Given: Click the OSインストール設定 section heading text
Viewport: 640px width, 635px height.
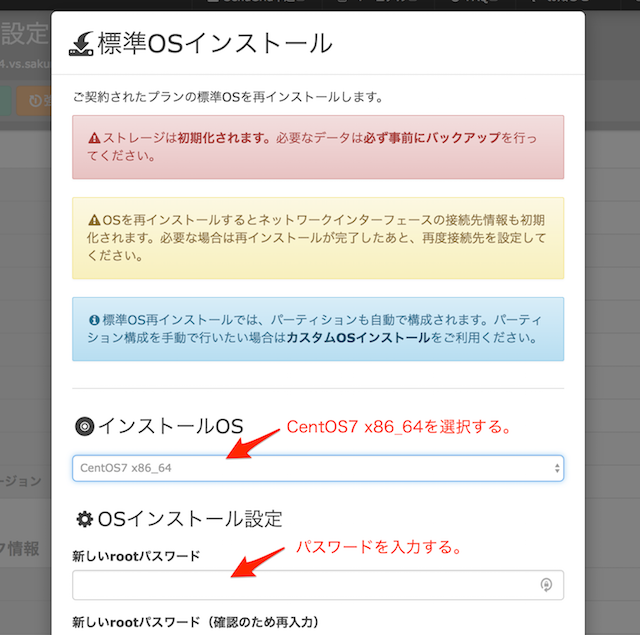Looking at the screenshot, I should [190, 518].
